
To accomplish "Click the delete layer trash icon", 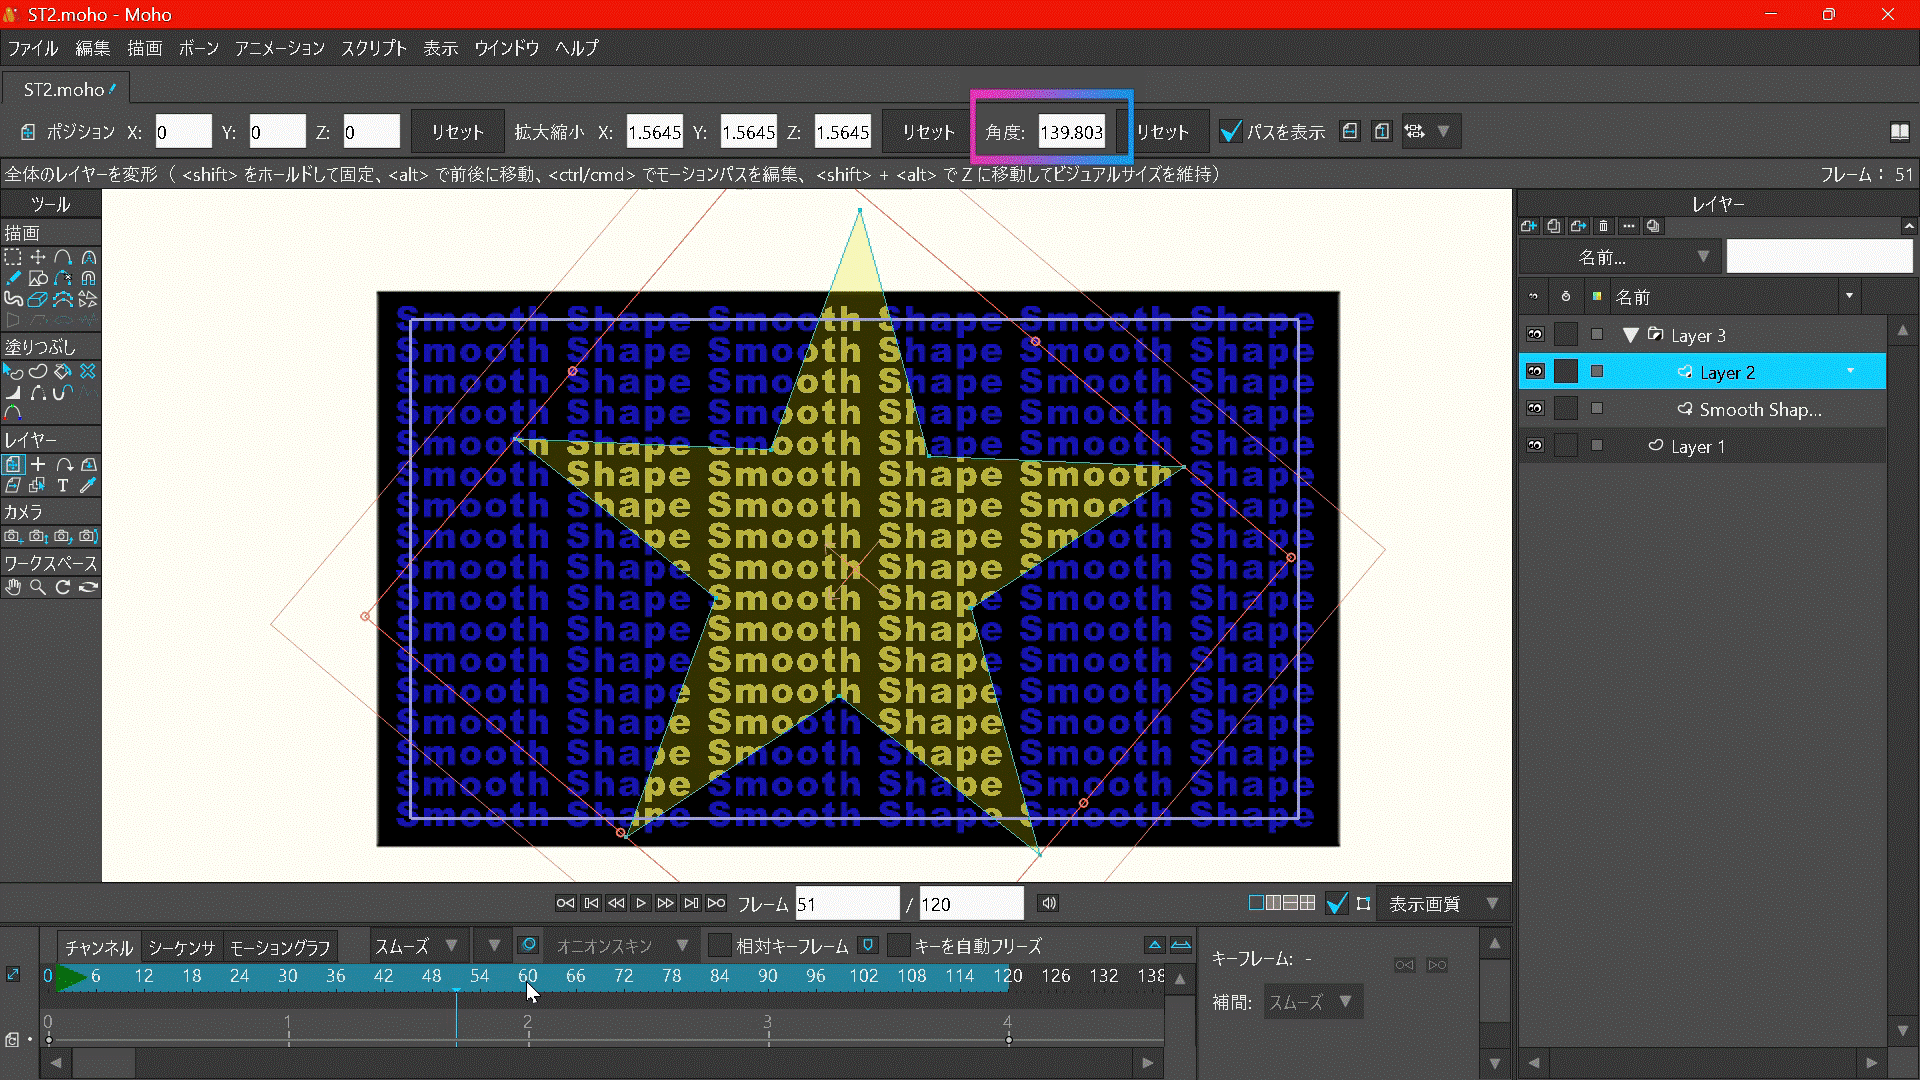I will [x=1604, y=226].
